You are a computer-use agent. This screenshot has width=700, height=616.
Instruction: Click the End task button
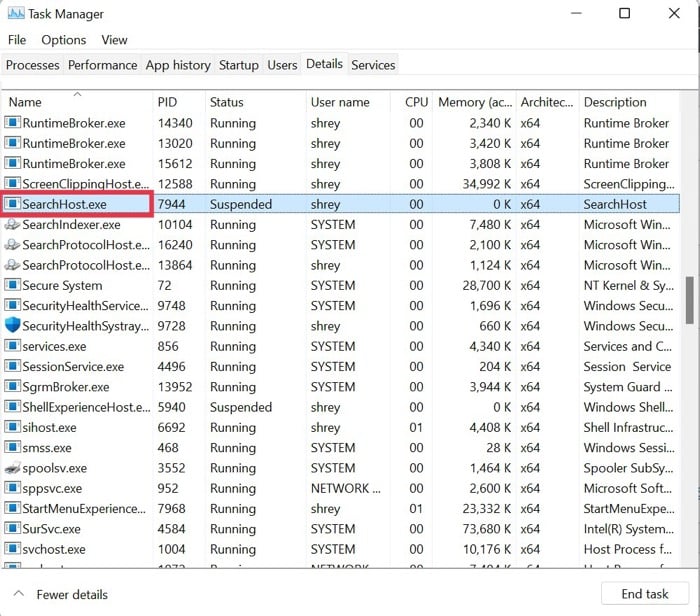tap(645, 593)
